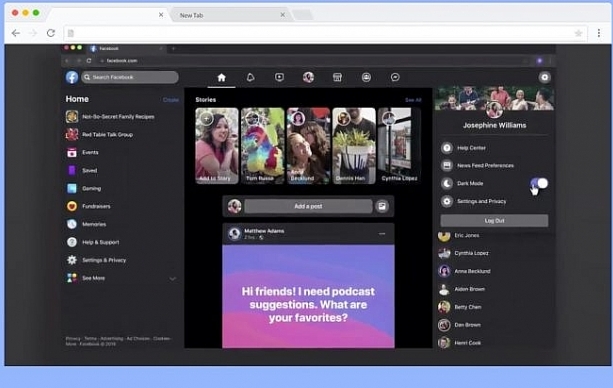Open the Add to Story thumbnail
The width and height of the screenshot is (613, 388).
coord(217,146)
